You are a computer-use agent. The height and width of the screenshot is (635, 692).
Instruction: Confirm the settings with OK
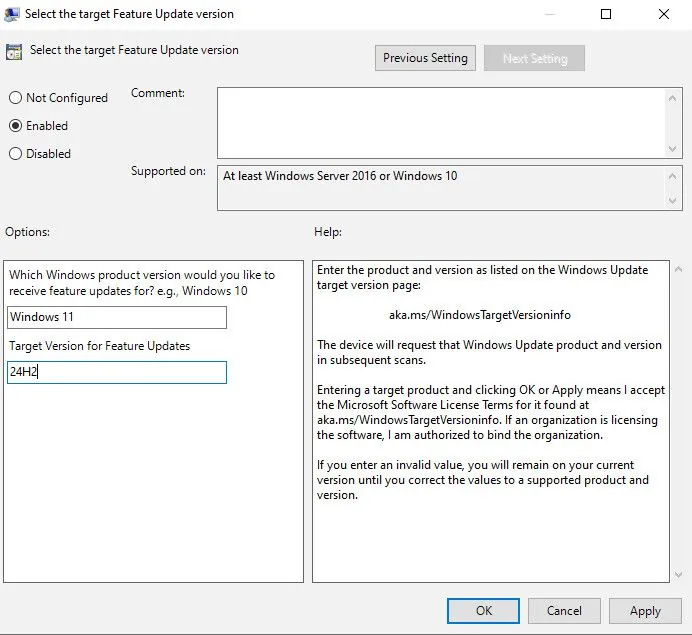tap(483, 610)
